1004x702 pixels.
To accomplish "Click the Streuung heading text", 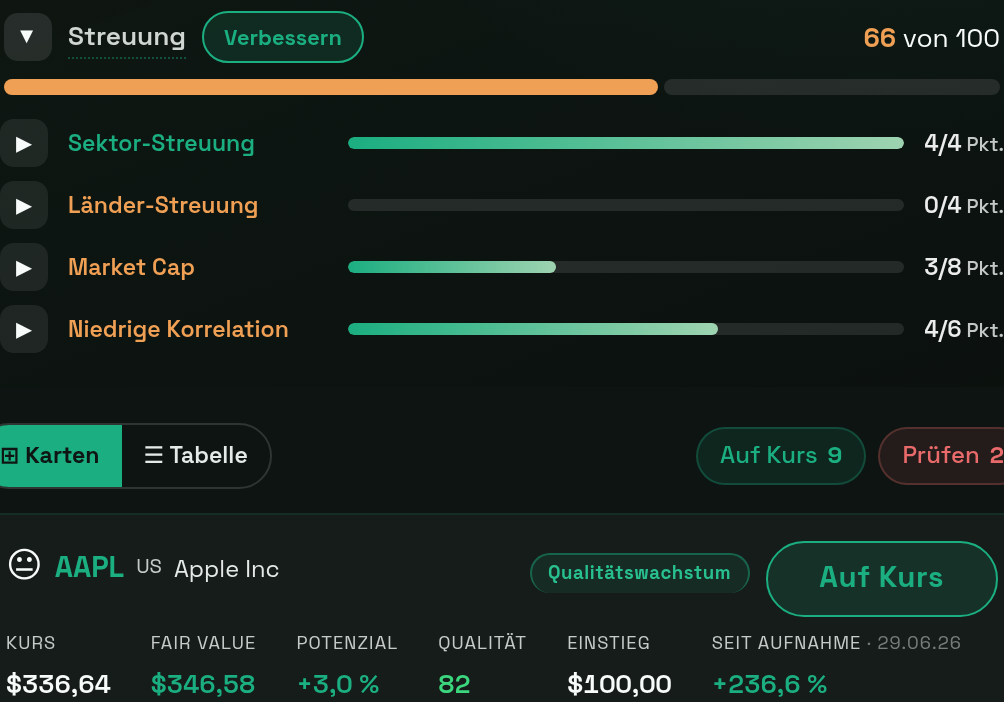I will click(x=127, y=37).
